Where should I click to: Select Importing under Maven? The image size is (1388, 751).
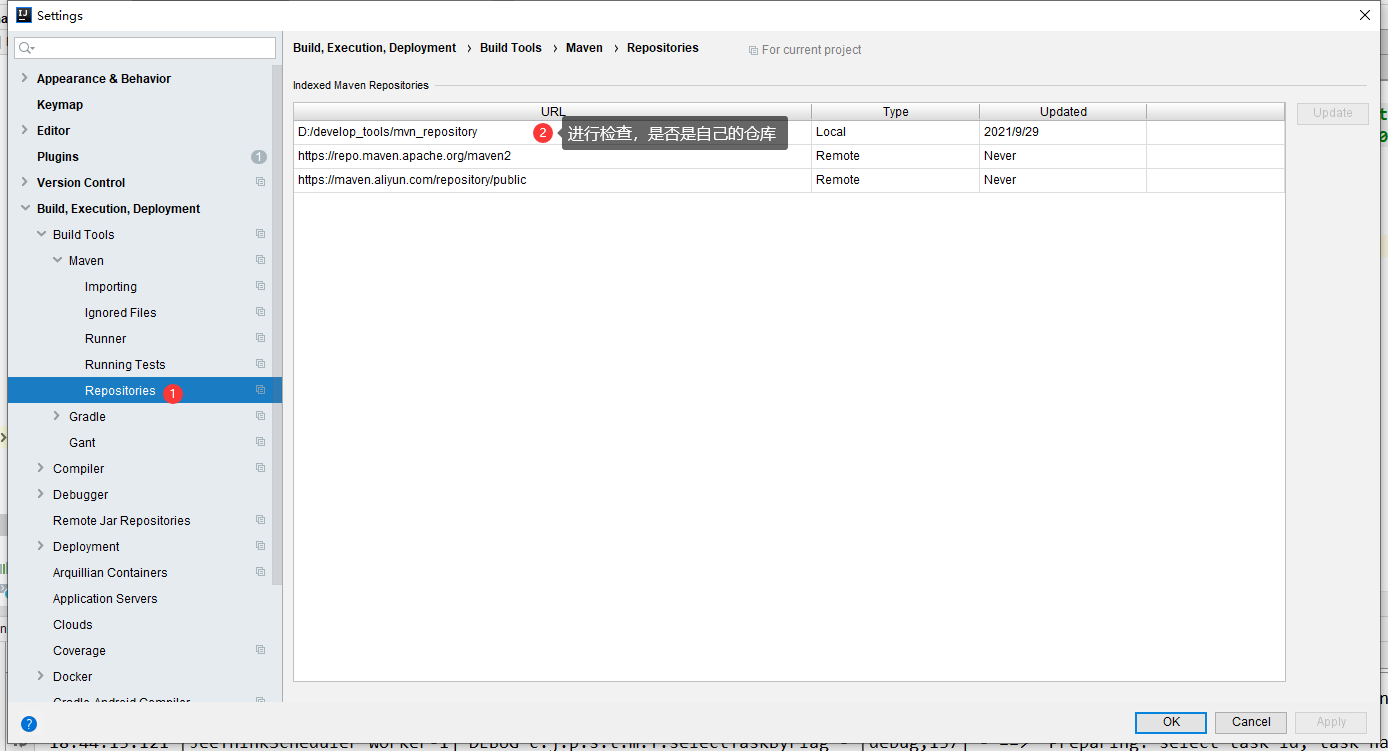coord(111,287)
